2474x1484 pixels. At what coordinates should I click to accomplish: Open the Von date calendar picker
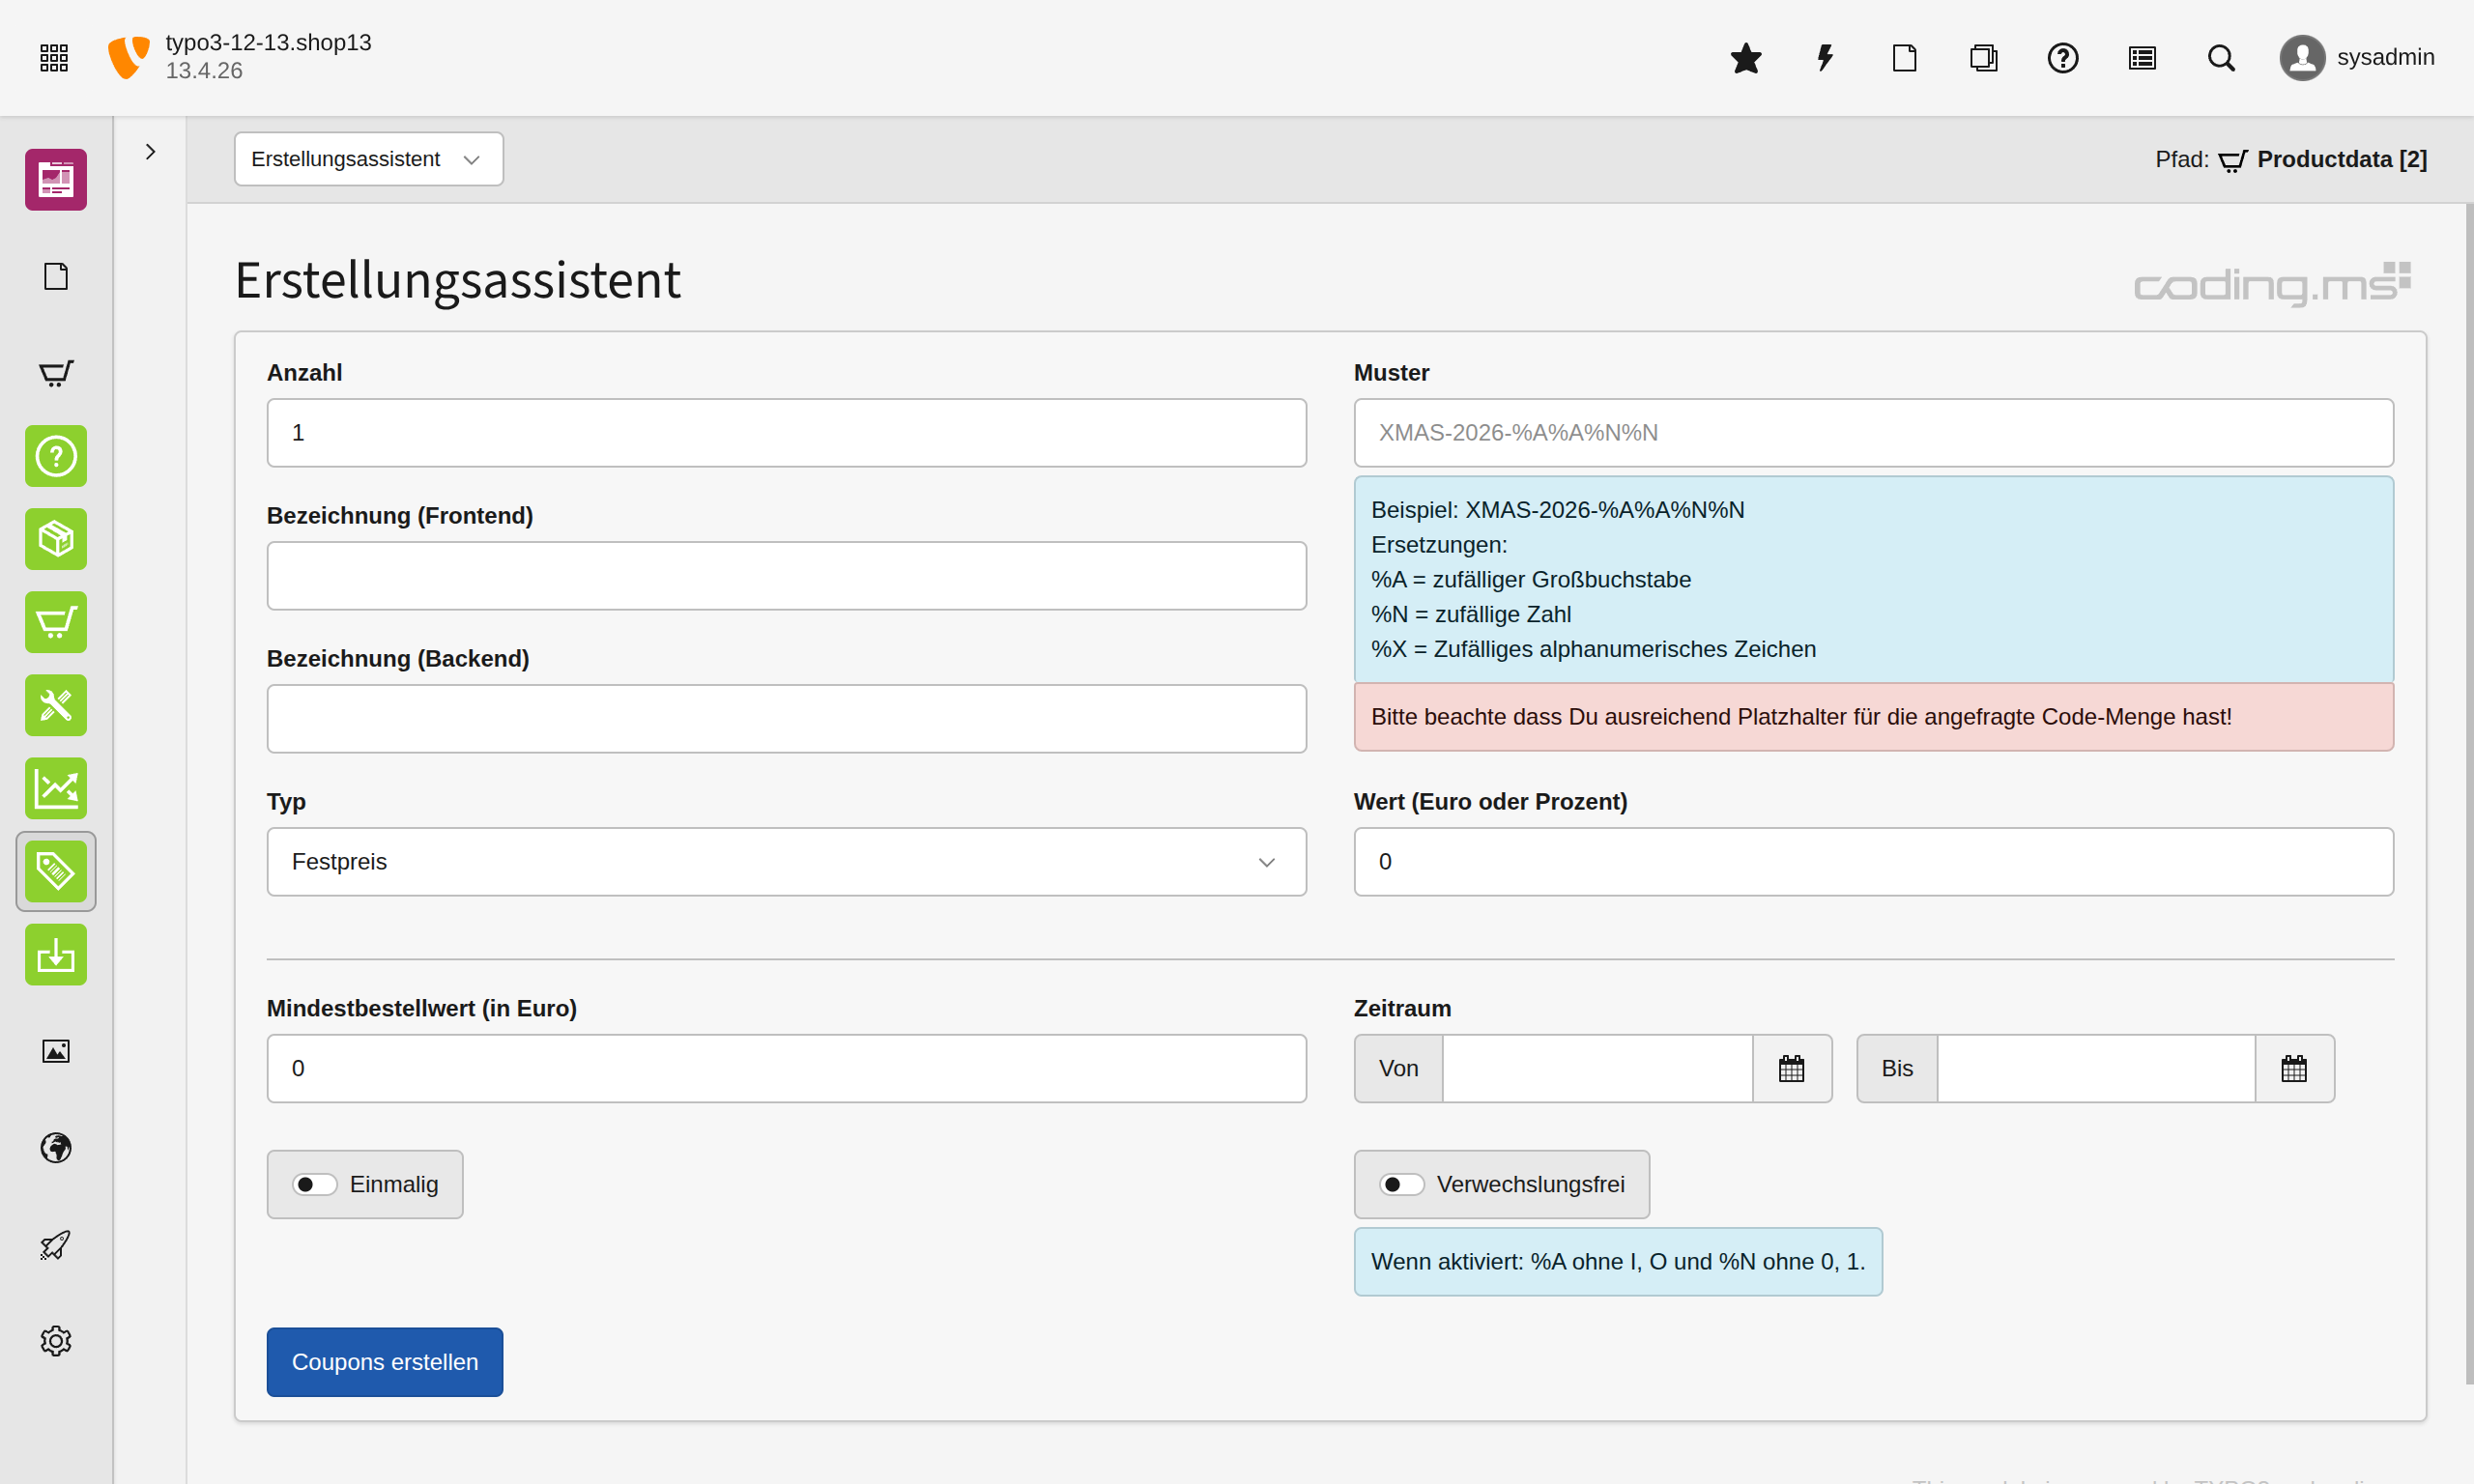click(x=1791, y=1068)
